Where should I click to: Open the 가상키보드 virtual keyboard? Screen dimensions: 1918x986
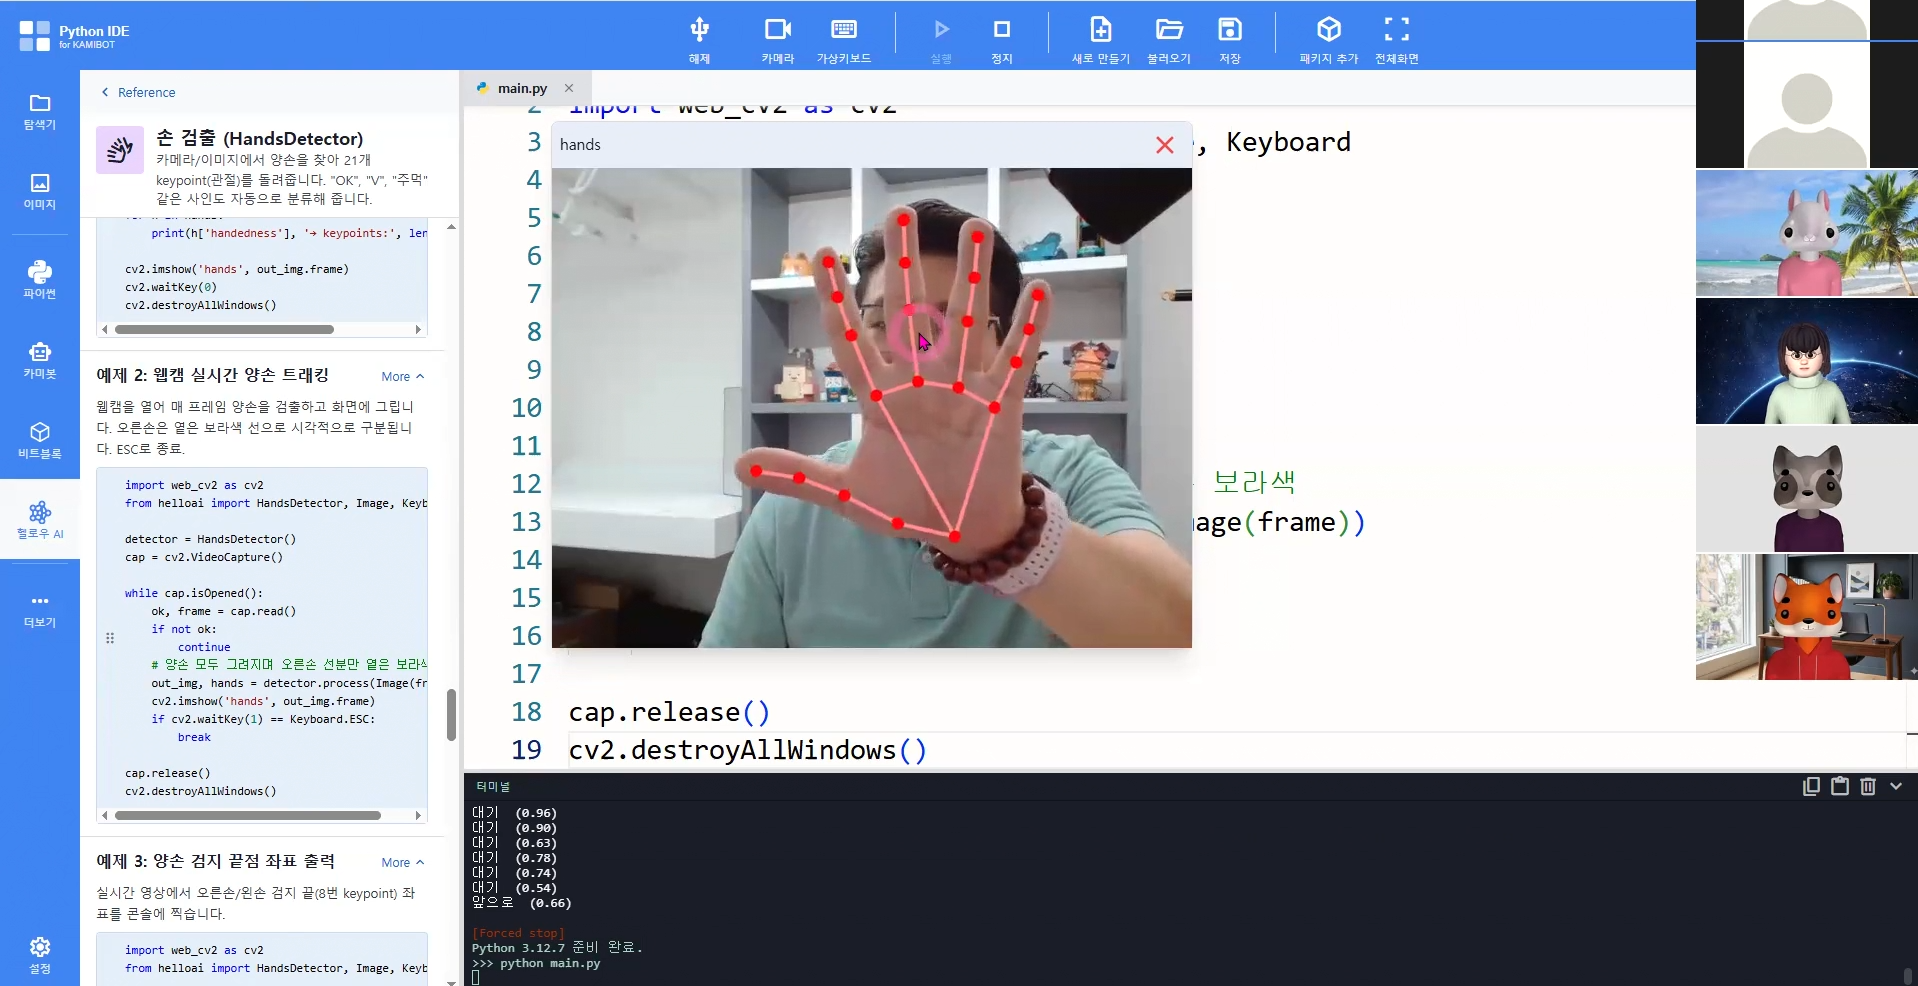click(x=843, y=39)
